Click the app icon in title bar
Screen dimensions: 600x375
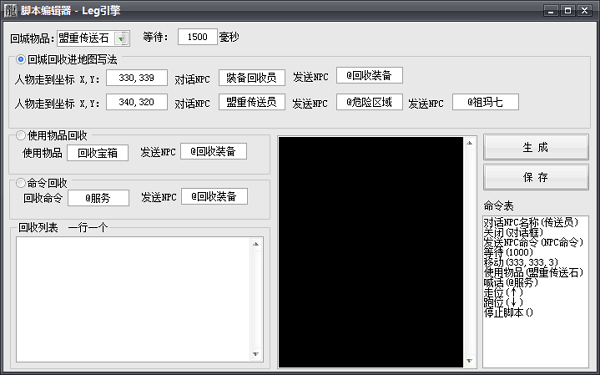pos(10,10)
